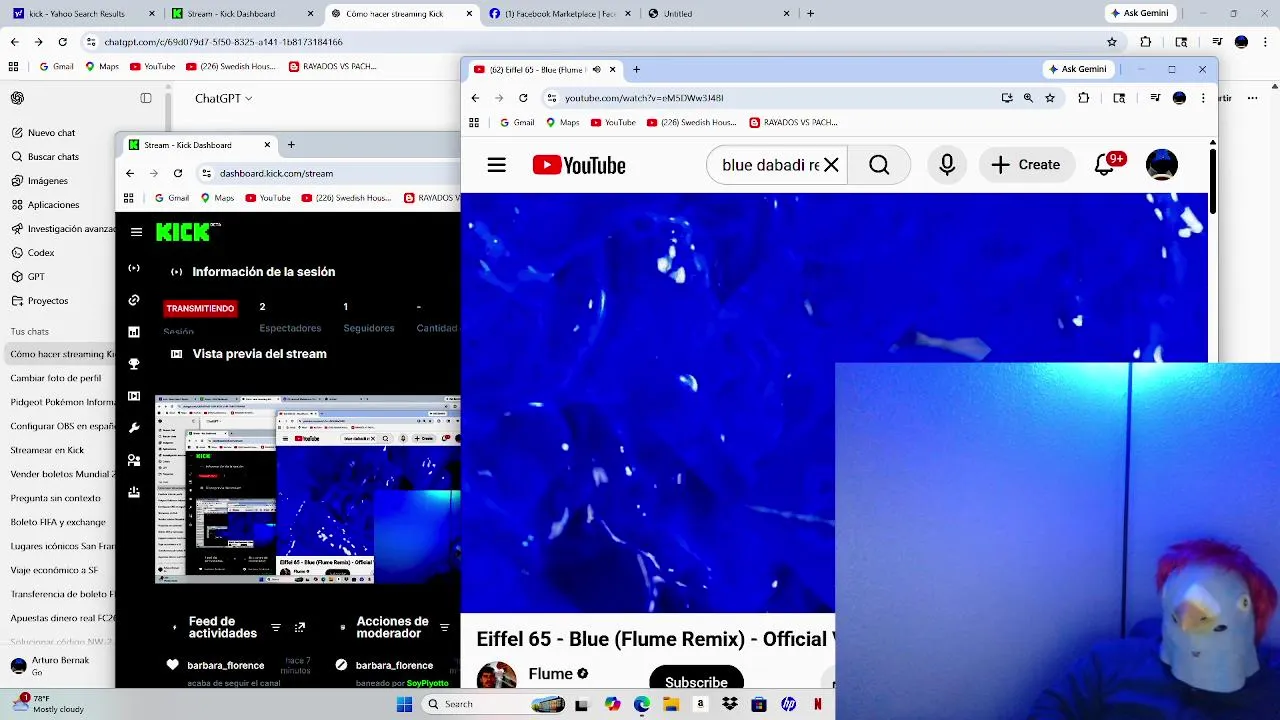The height and width of the screenshot is (720, 1280).
Task: Open Kick sidebar community users icon
Action: click(134, 460)
